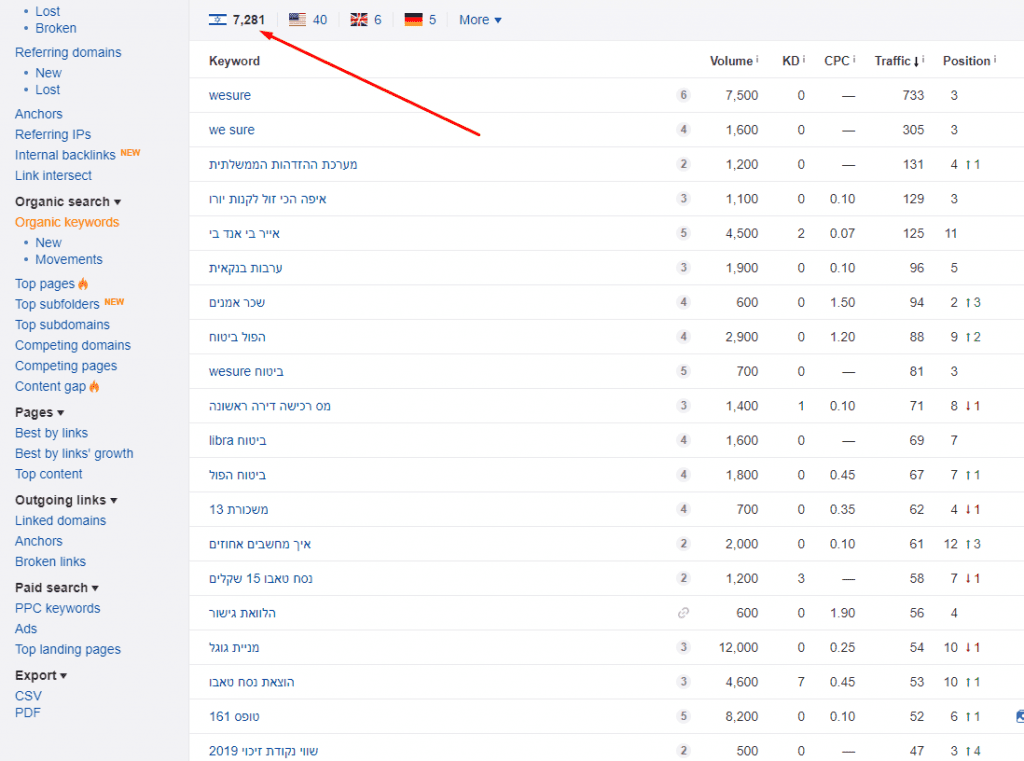Select the United States flag country filter
Screen dimensions: 1024x761
click(x=308, y=20)
